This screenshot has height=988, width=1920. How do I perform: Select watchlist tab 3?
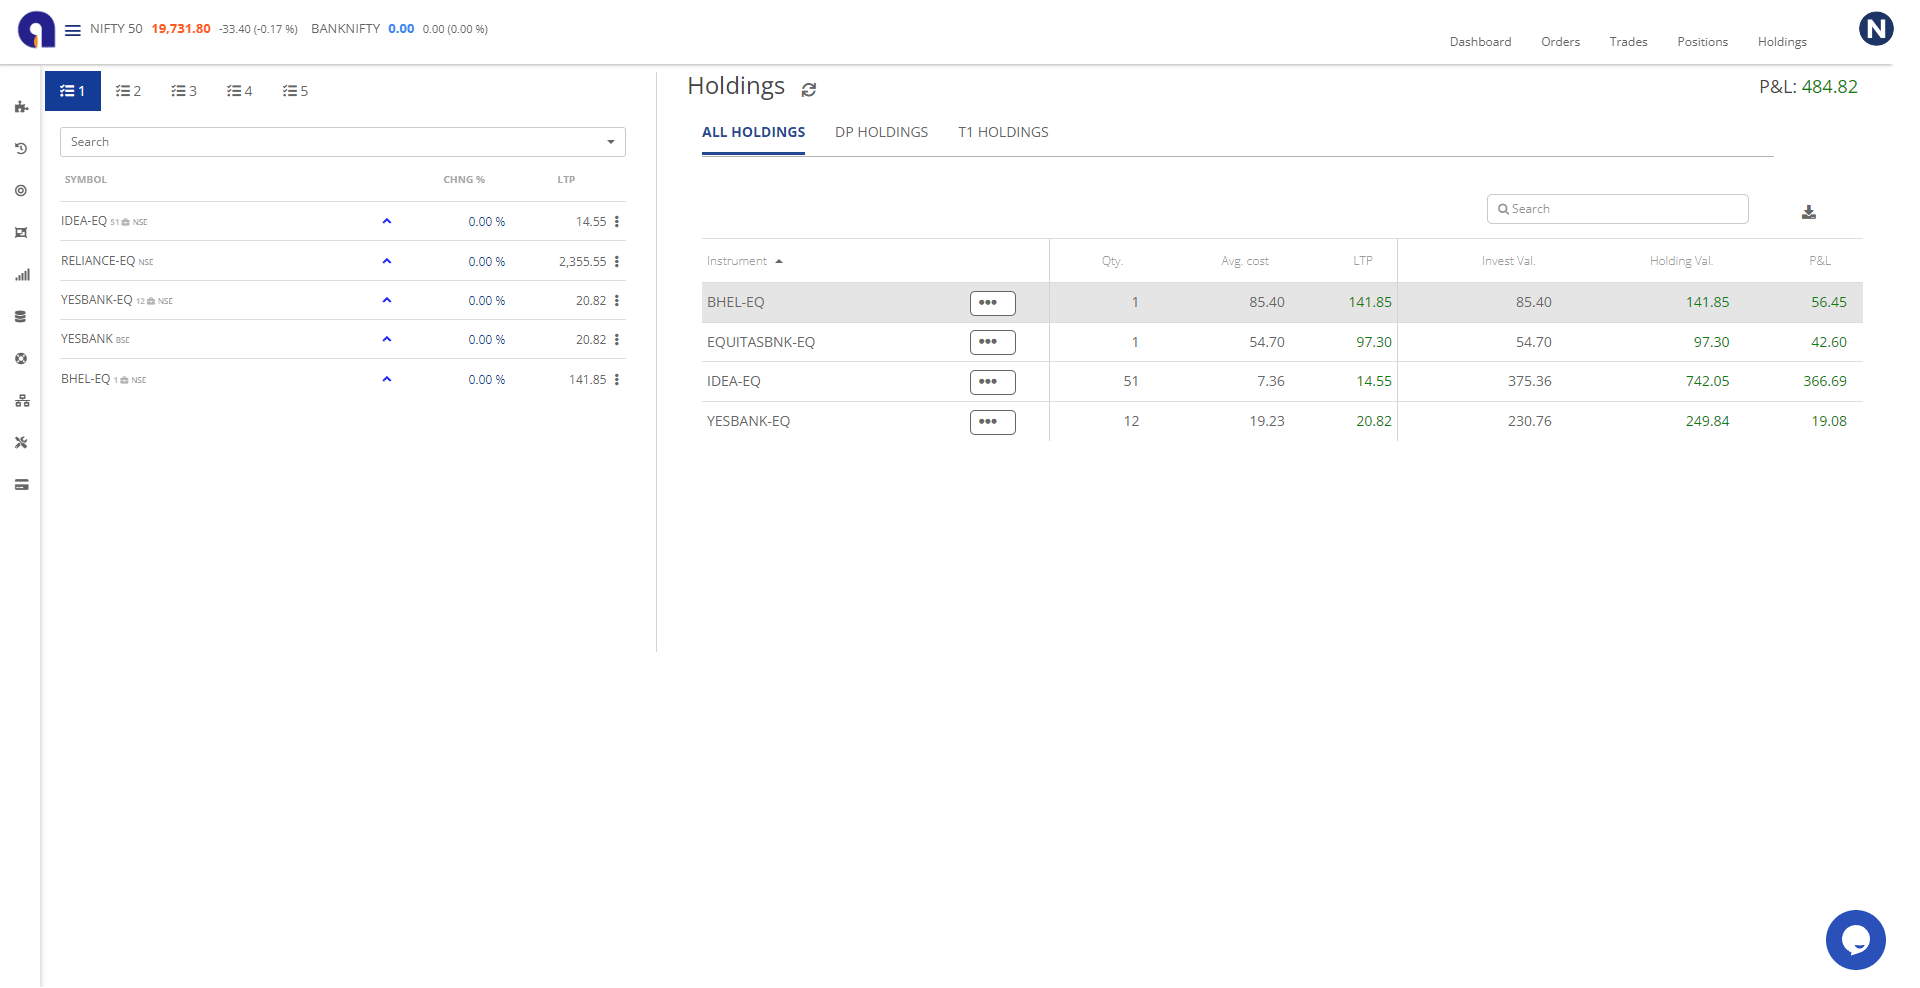click(x=184, y=91)
